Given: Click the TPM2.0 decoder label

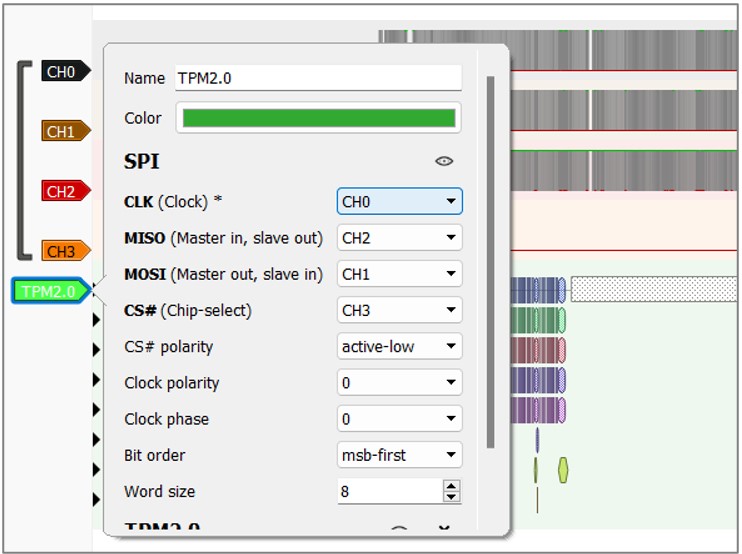Looking at the screenshot, I should tap(51, 290).
